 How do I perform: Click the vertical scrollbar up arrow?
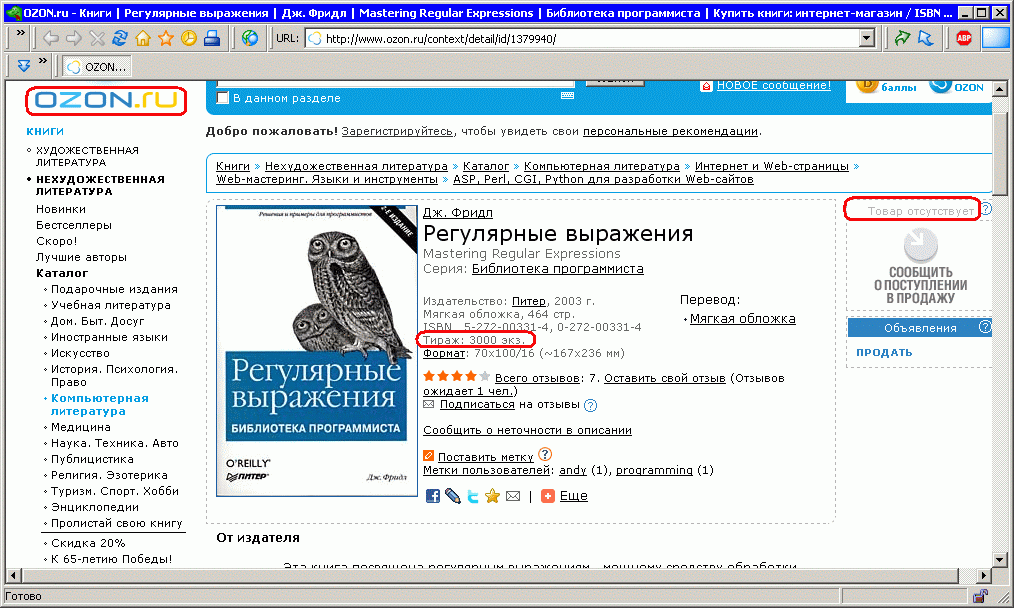pyautogui.click(x=1000, y=88)
